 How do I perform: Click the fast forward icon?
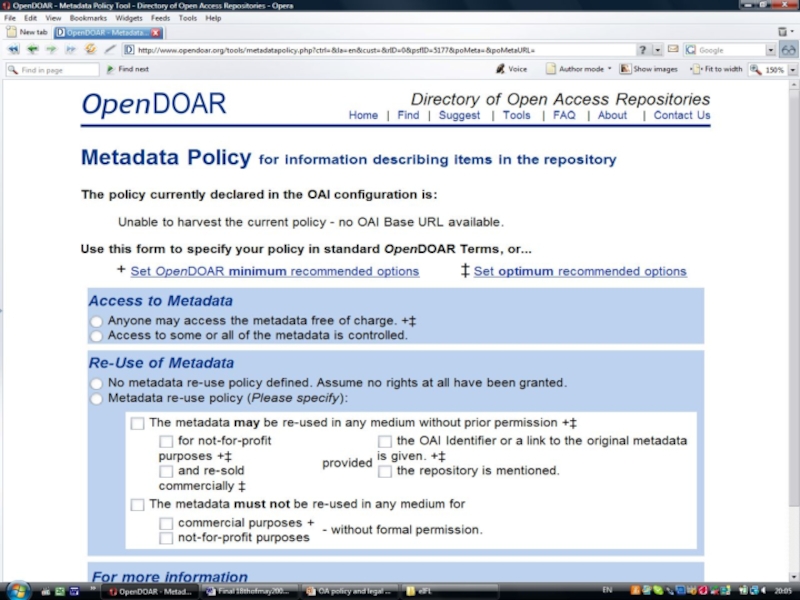[70, 49]
